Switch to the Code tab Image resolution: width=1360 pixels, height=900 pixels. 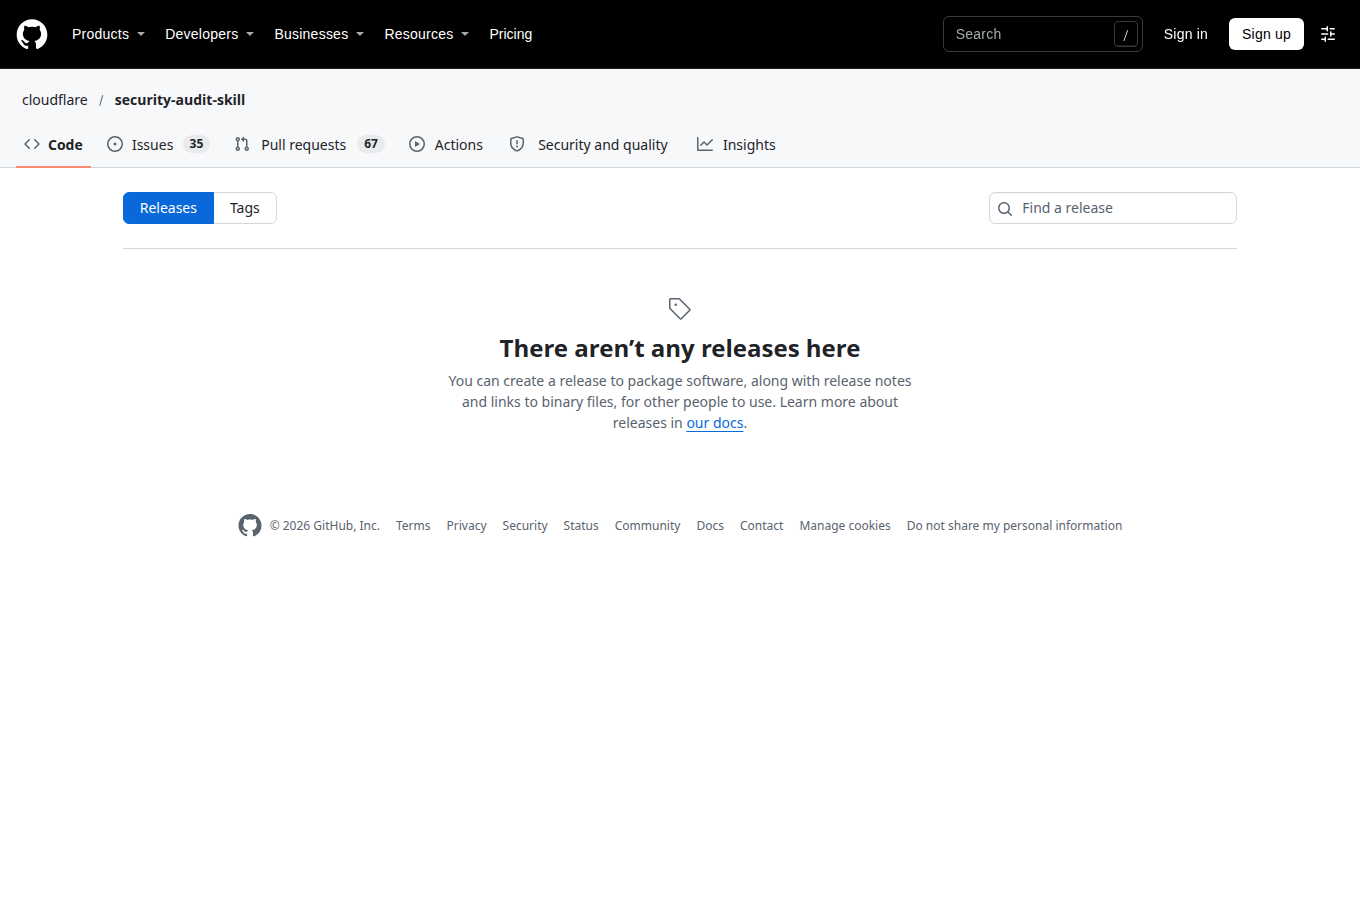(x=54, y=145)
